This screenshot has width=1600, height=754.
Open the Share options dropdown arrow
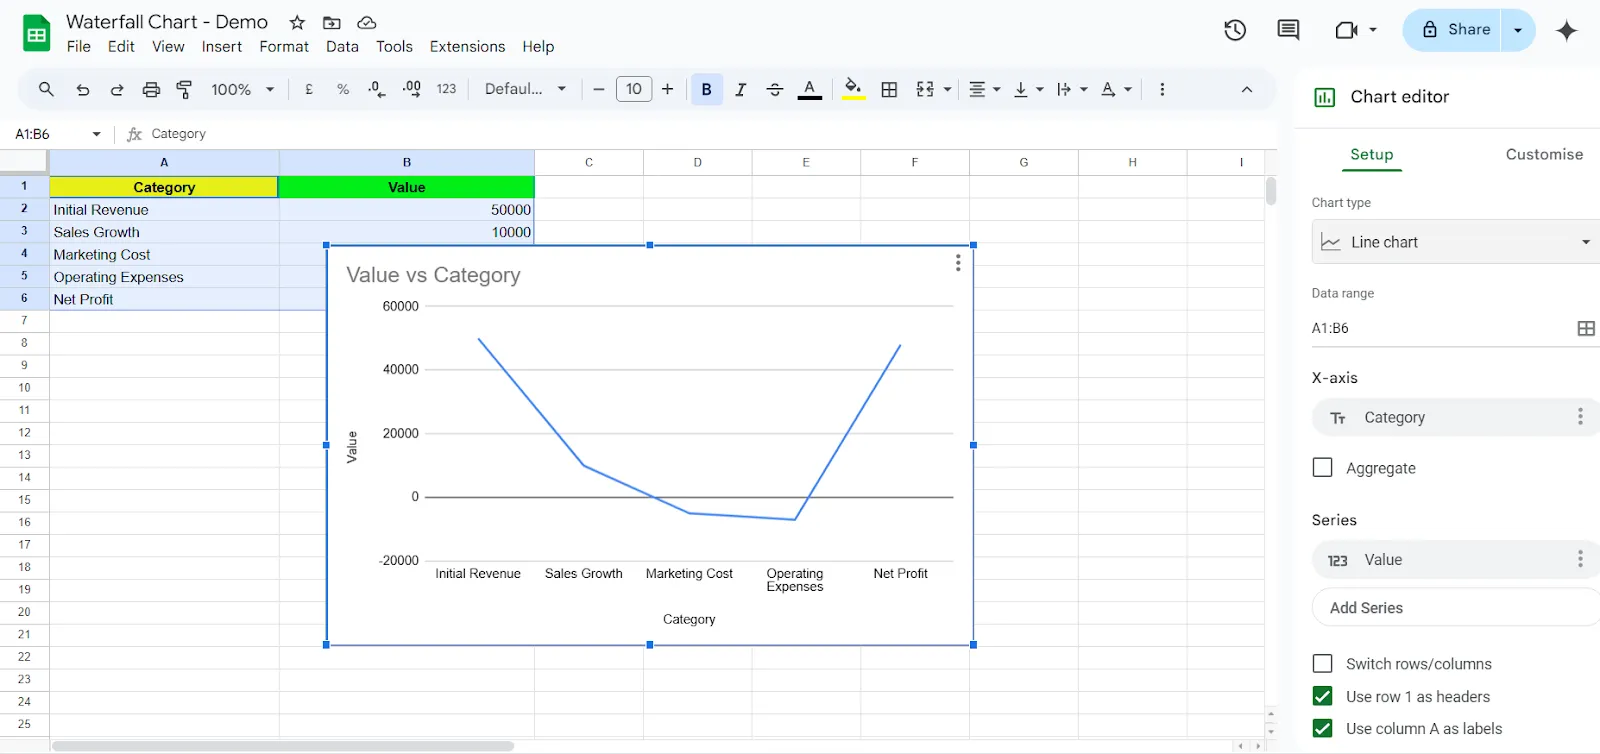1518,30
